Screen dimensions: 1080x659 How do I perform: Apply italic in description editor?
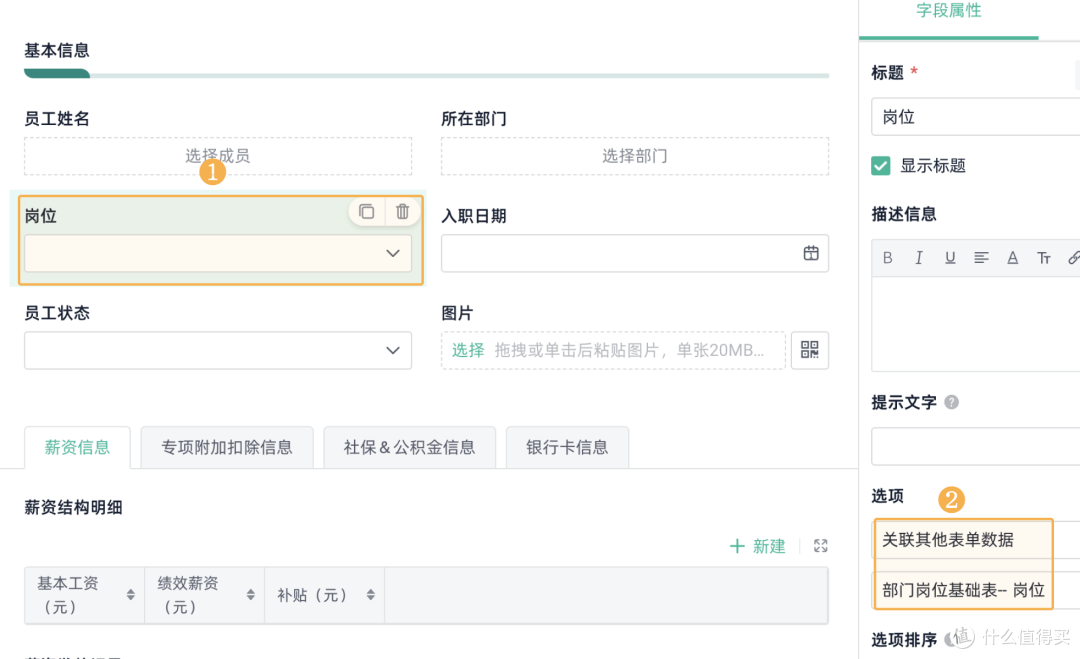point(918,258)
